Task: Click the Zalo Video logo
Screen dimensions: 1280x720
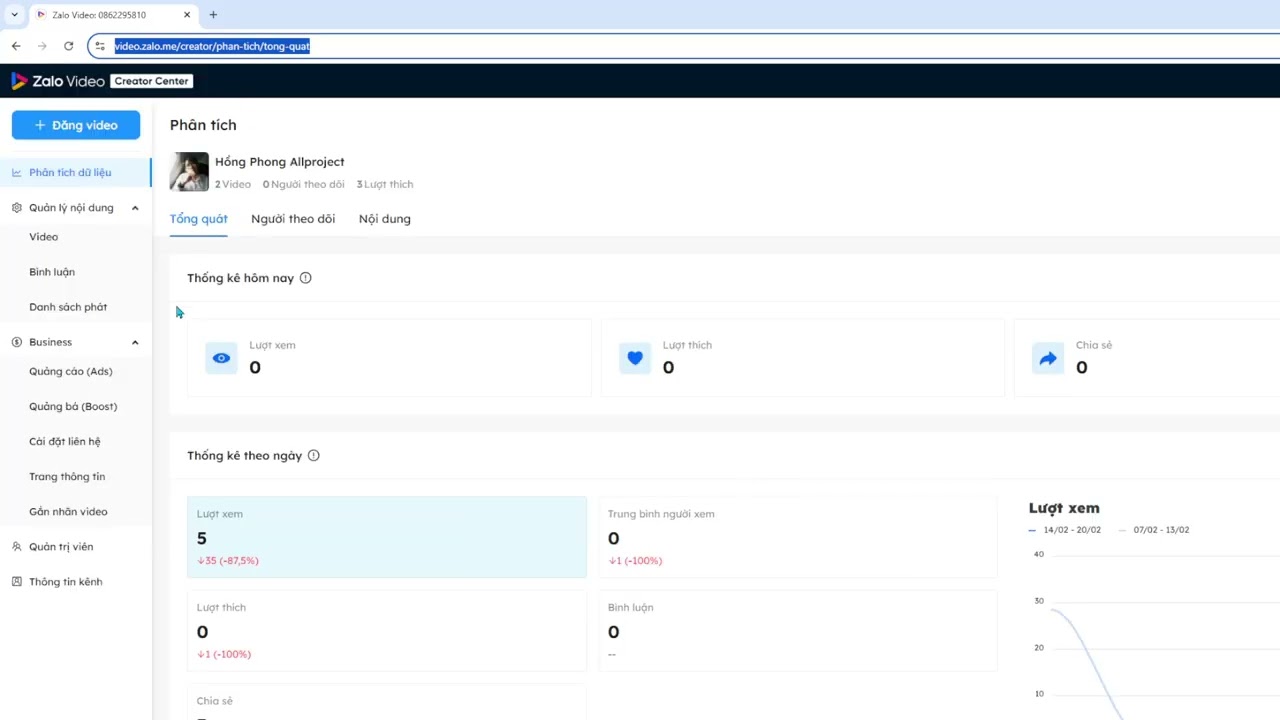Action: pyautogui.click(x=58, y=81)
